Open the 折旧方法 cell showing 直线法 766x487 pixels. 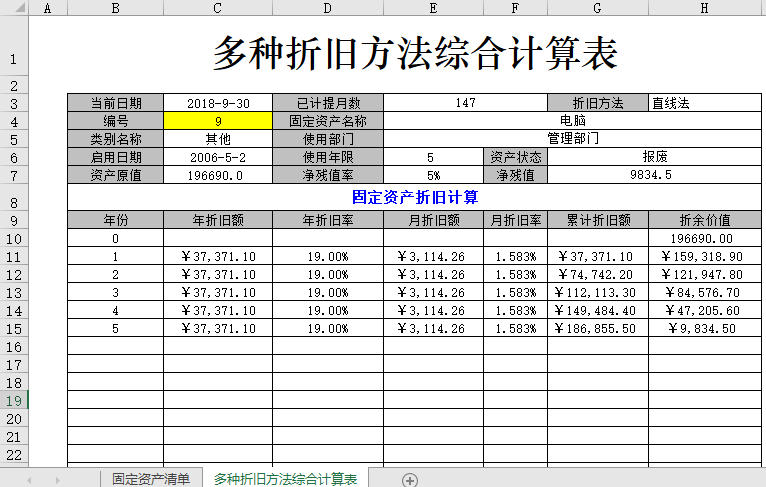tap(704, 103)
